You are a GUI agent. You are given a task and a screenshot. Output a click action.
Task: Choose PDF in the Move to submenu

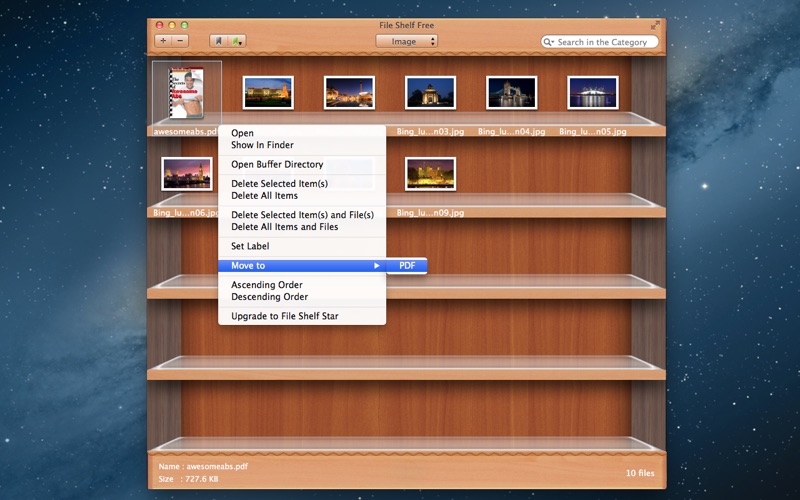point(407,265)
